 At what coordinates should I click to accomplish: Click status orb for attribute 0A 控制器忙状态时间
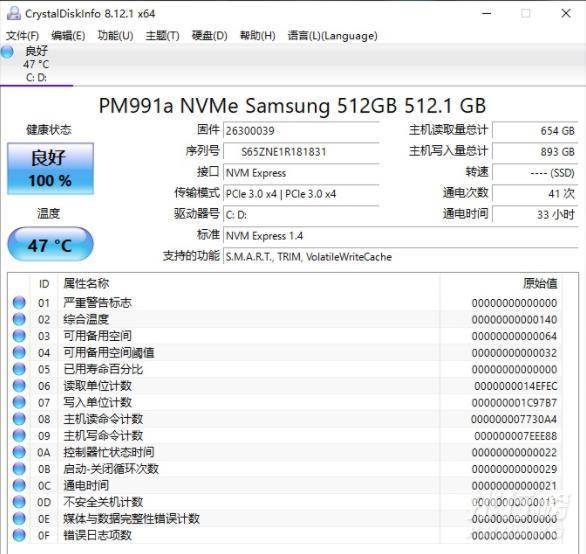coord(19,452)
